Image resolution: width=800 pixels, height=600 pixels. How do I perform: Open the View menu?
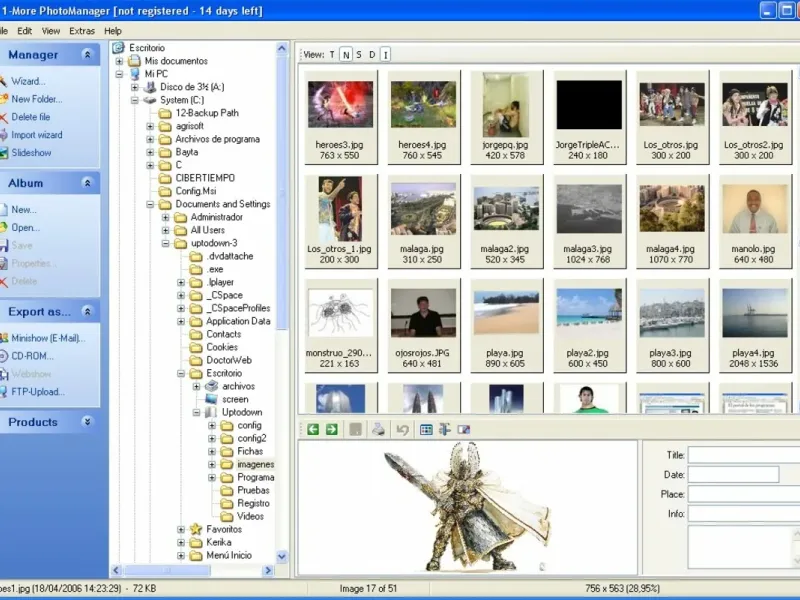pos(51,31)
